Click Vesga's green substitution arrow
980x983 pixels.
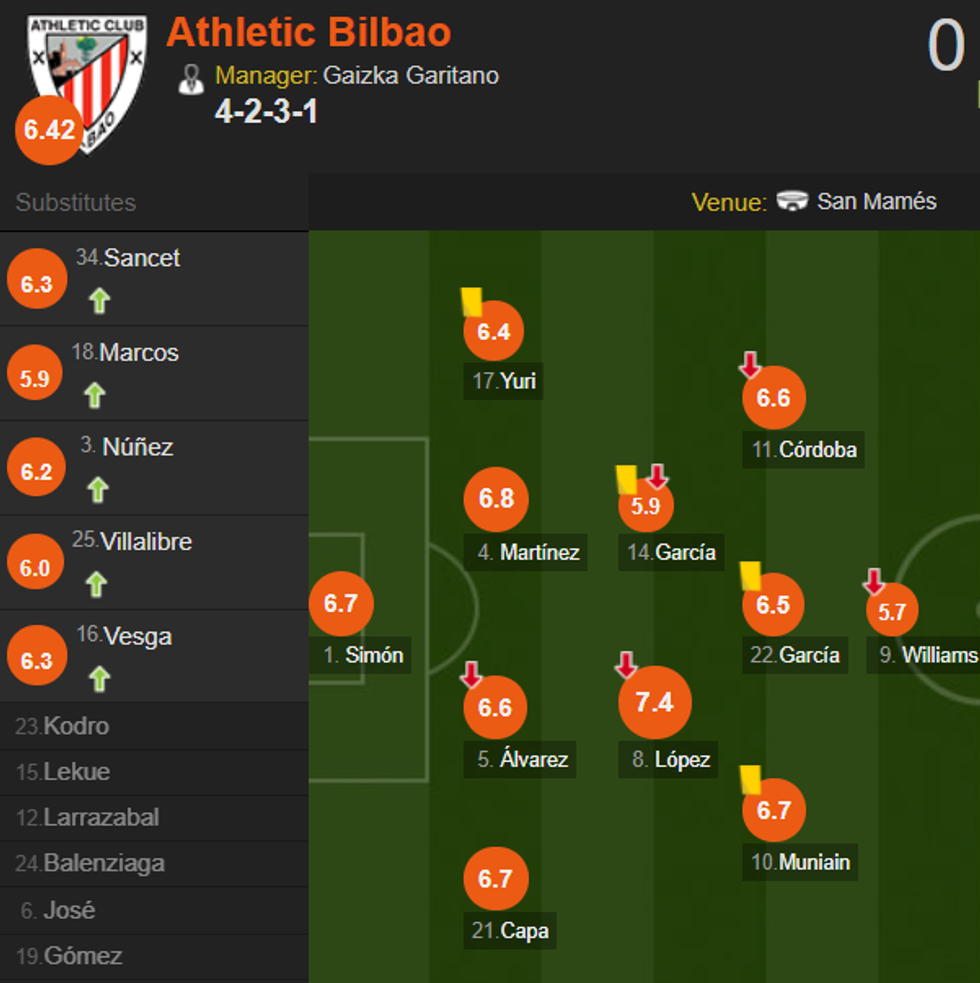pos(98,679)
